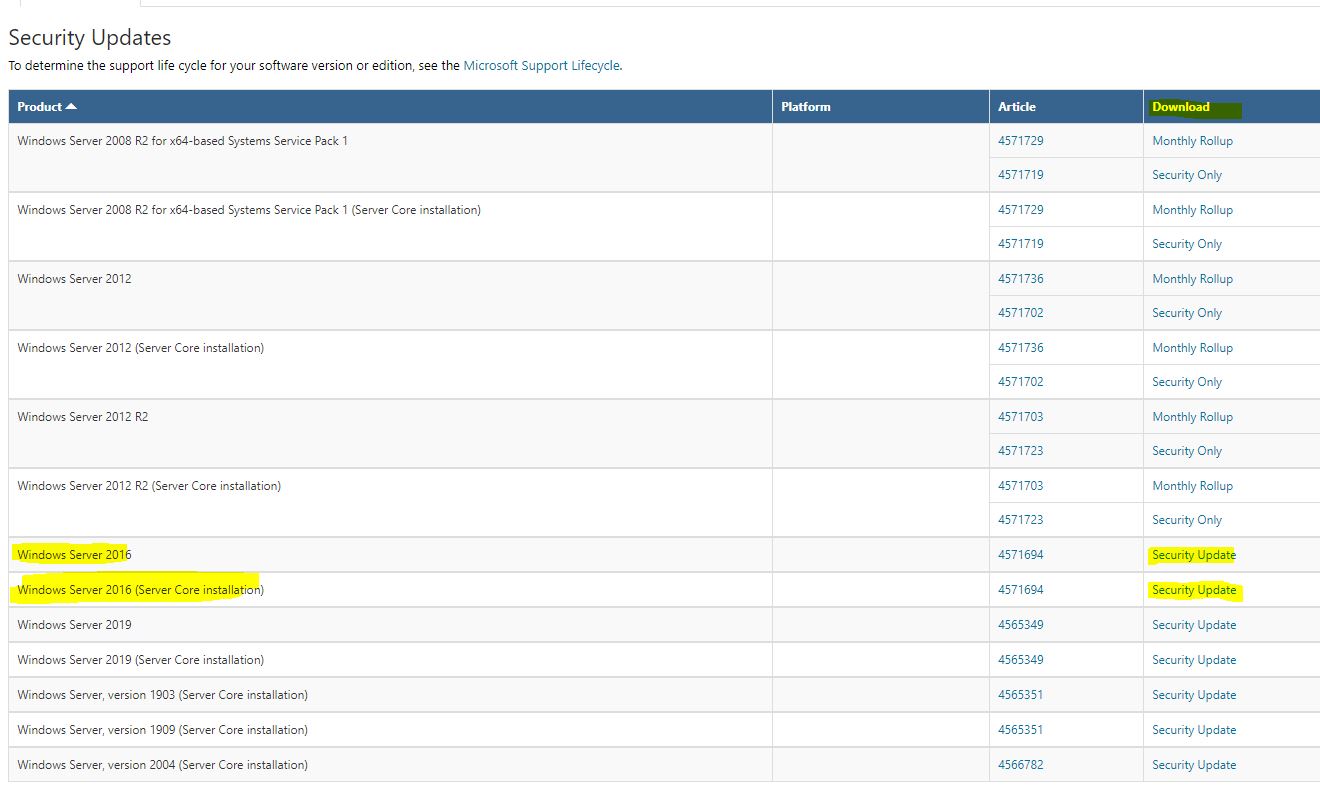Open article 4571719 for 2008 R2 Server Core

pyautogui.click(x=1020, y=244)
